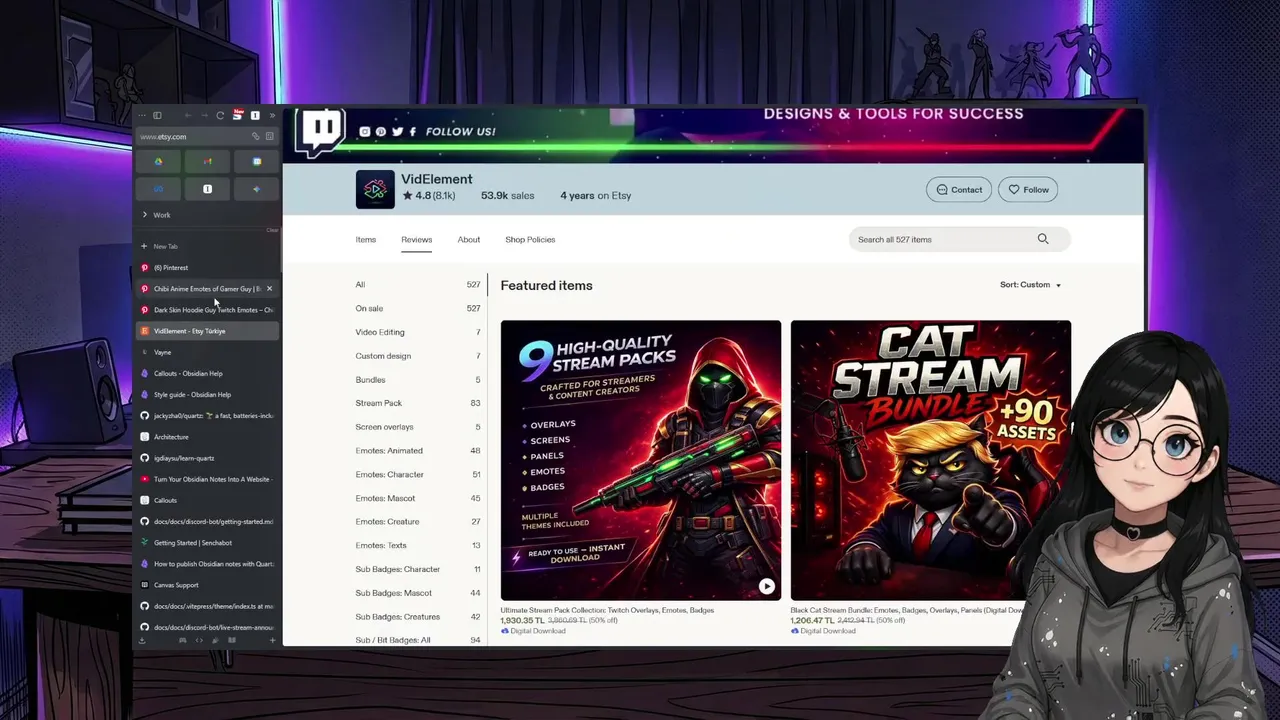Viewport: 1280px width, 720px height.
Task: Open the shop's Twitter icon in the banner
Action: click(x=397, y=132)
